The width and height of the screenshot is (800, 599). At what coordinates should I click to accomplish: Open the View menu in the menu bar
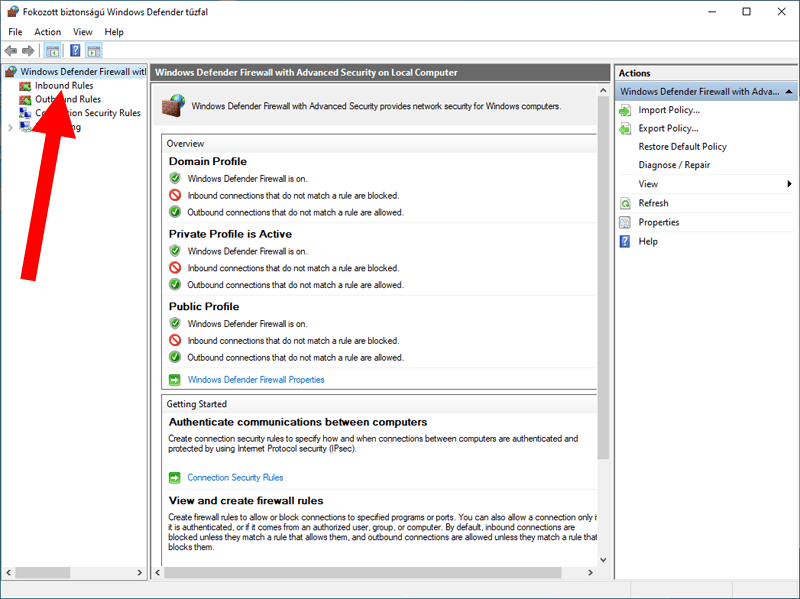(x=83, y=32)
